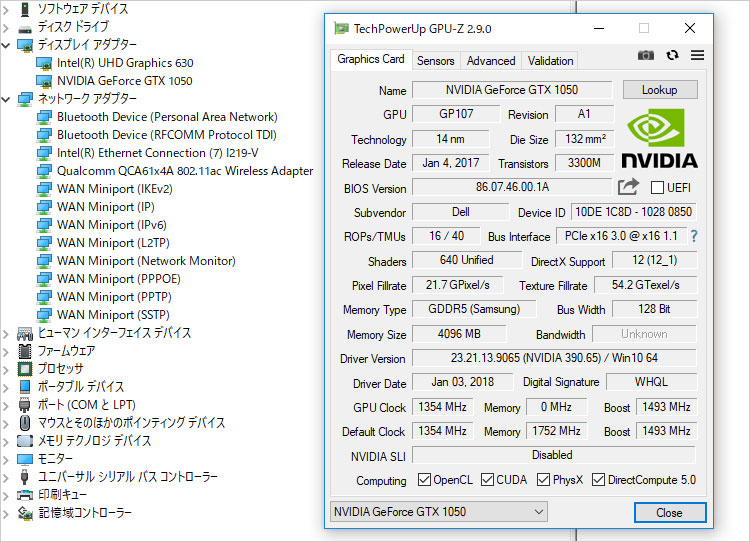750x542 pixels.
Task: Click the GPU-Z title bar app icon
Action: (341, 28)
